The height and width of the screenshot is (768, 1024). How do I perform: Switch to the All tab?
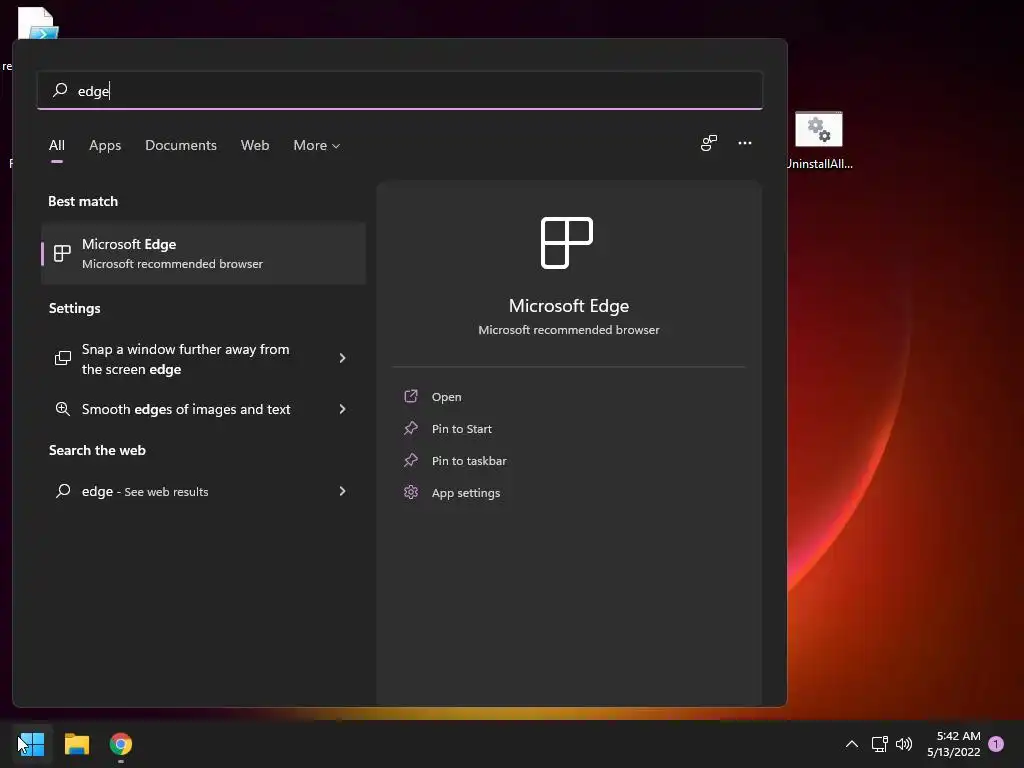(x=57, y=145)
